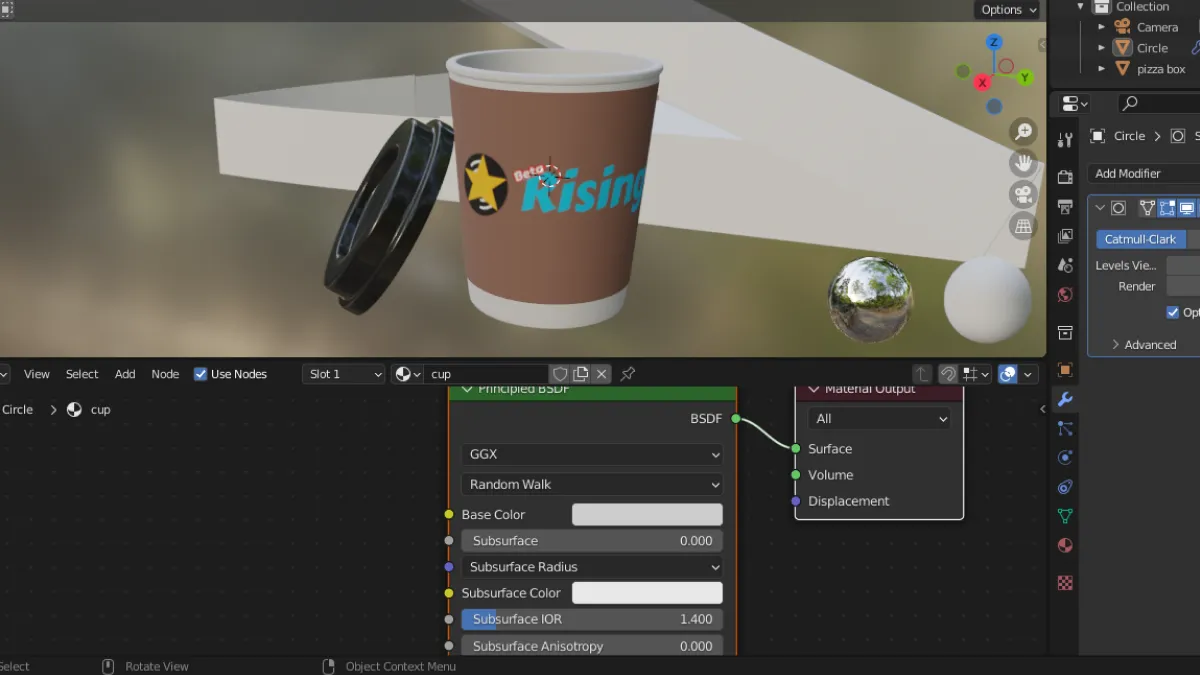Screen dimensions: 1201x675
Task: Open the Scene properties tab
Action: point(1065,265)
